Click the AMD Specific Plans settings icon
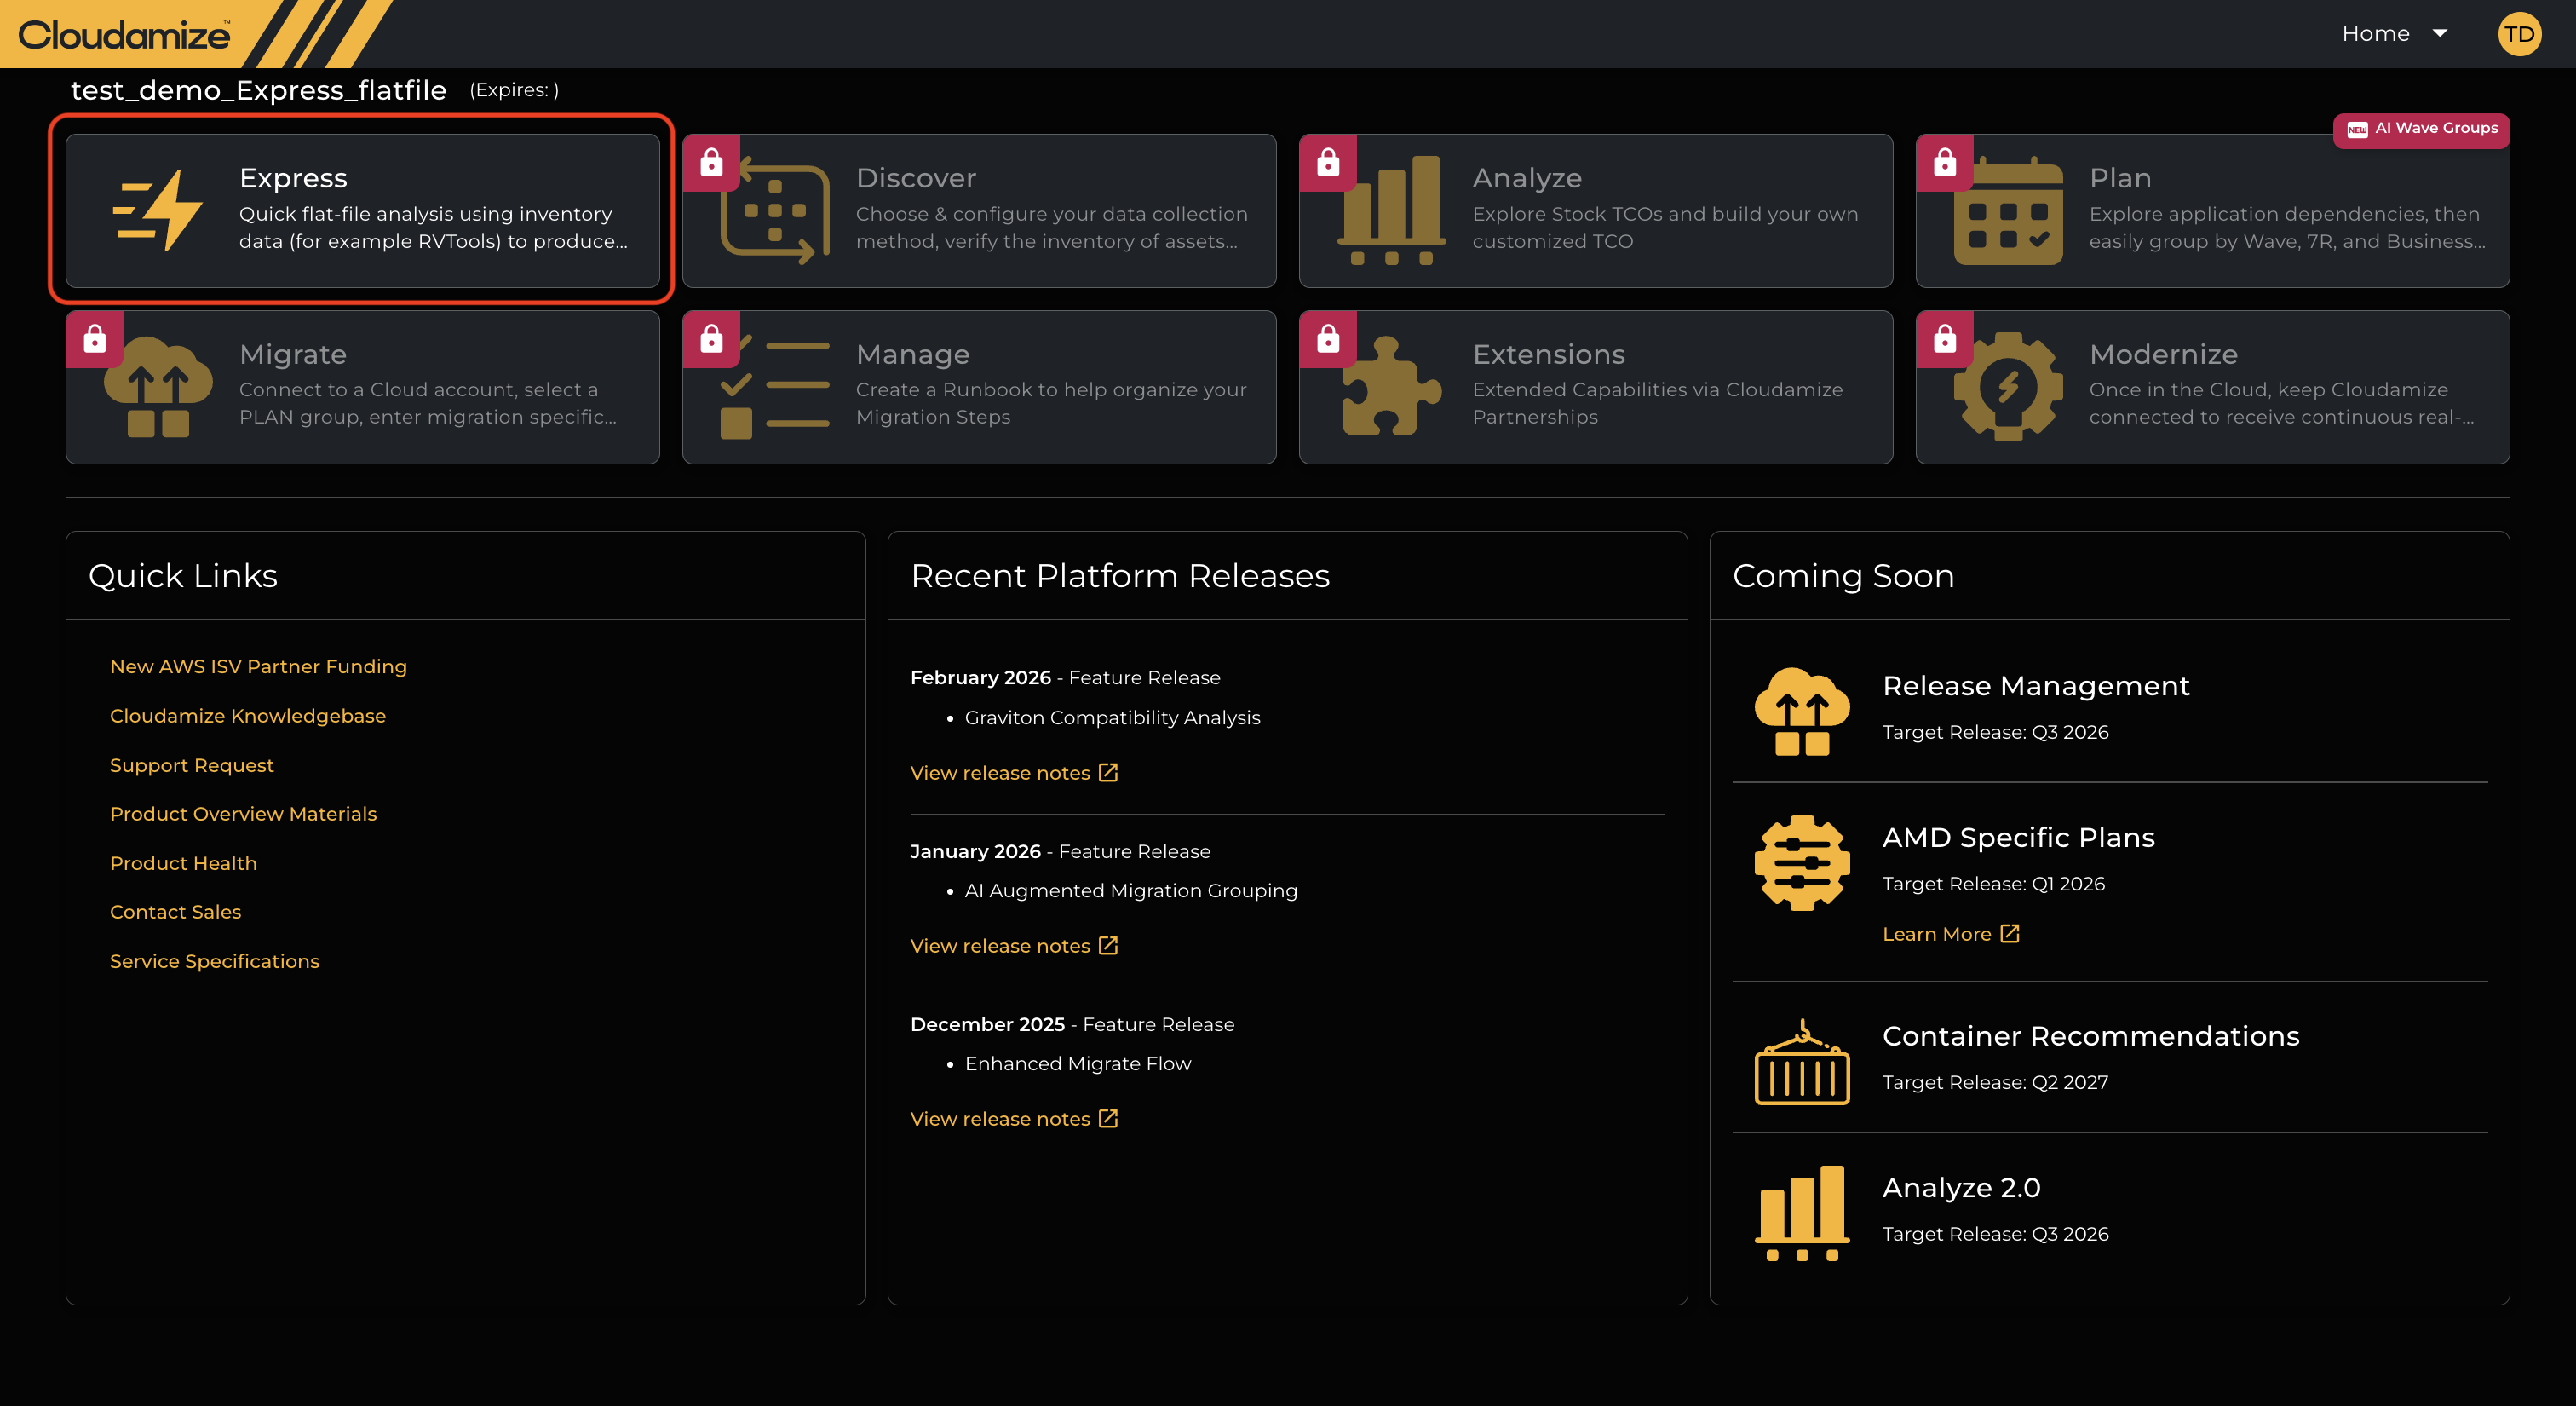The width and height of the screenshot is (2576, 1406). click(x=1802, y=863)
